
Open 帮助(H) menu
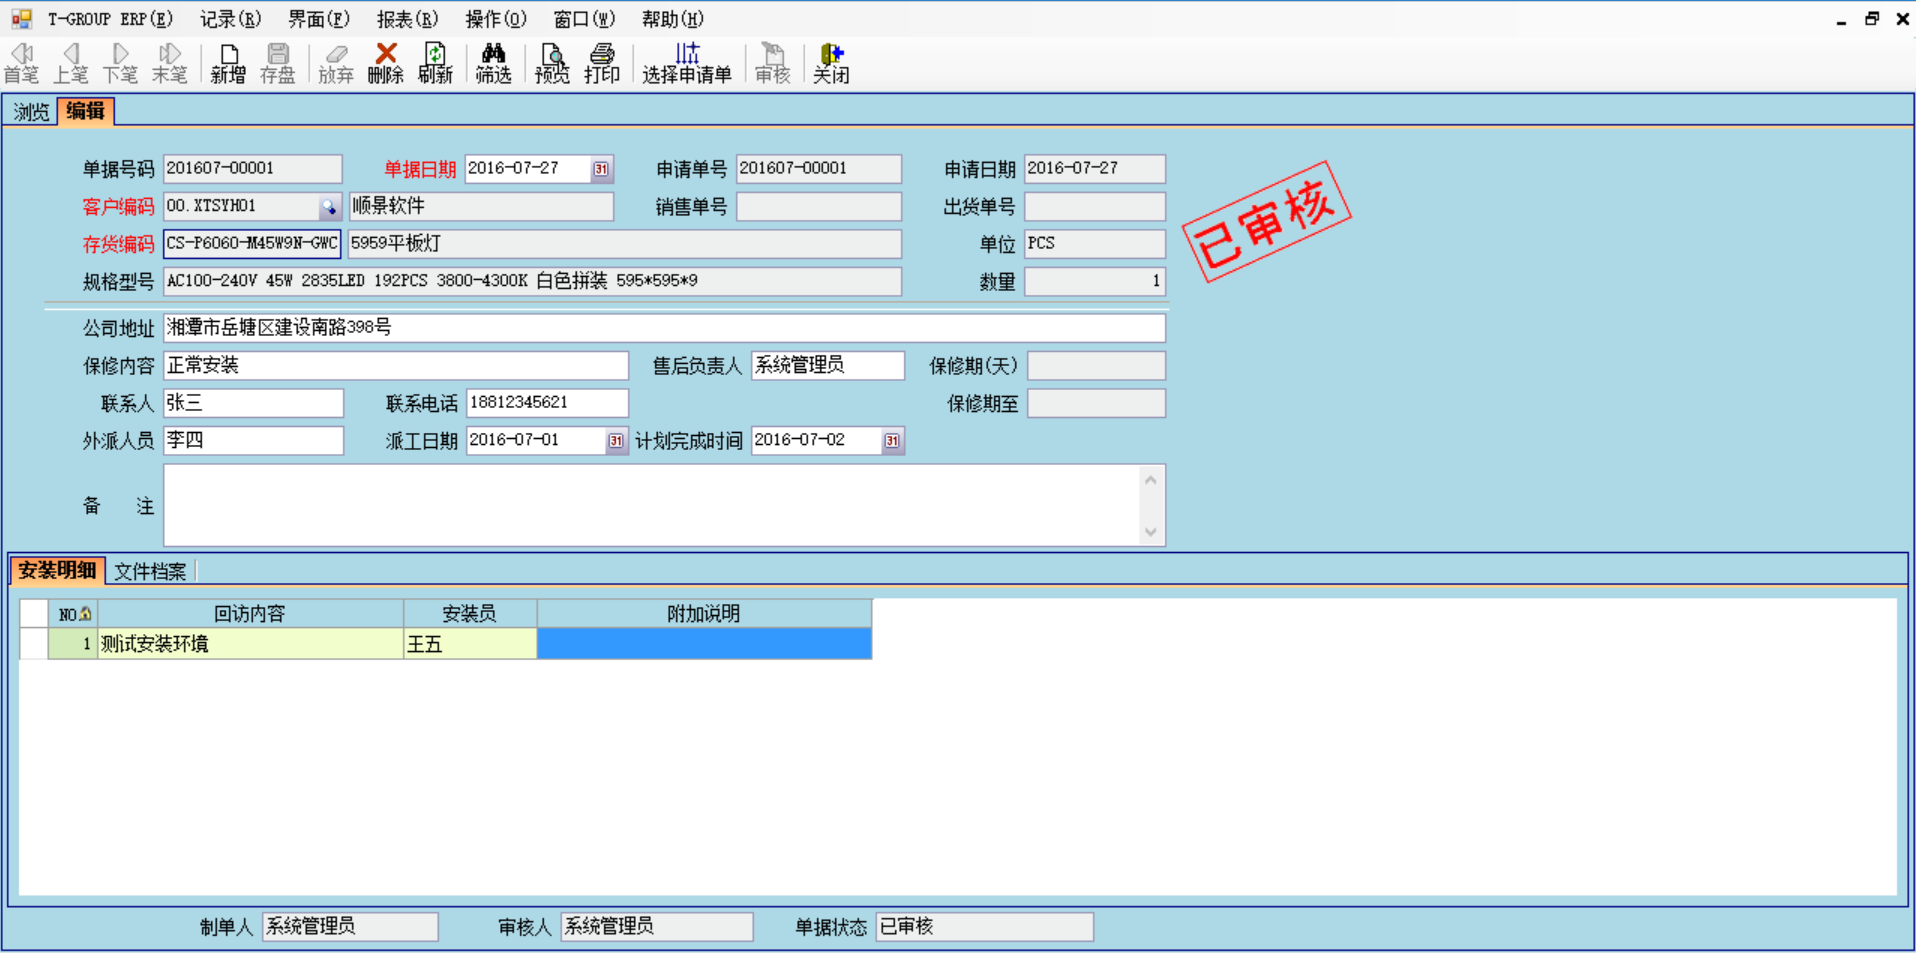pyautogui.click(x=673, y=19)
